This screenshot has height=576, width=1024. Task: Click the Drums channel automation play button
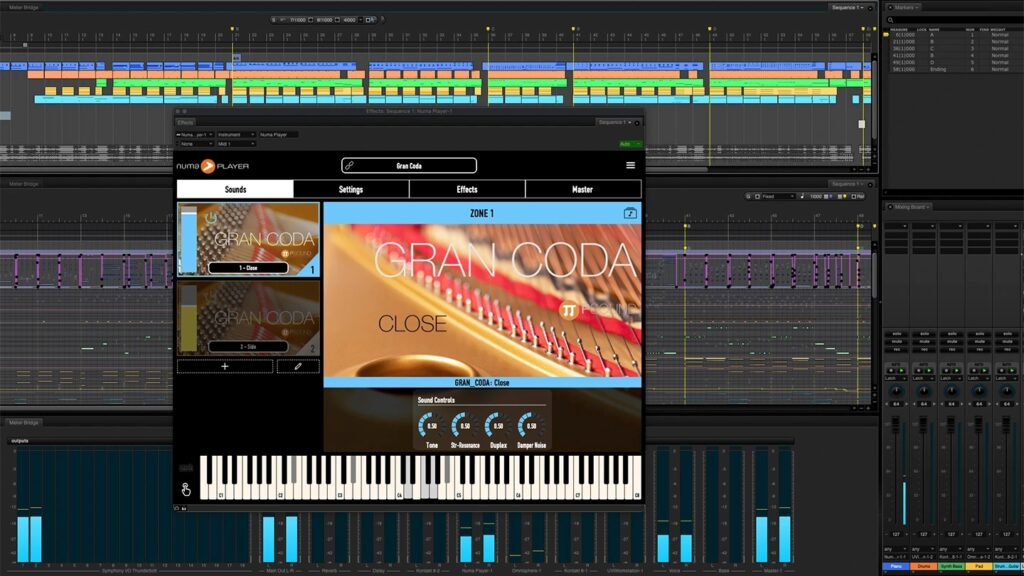tap(929, 371)
